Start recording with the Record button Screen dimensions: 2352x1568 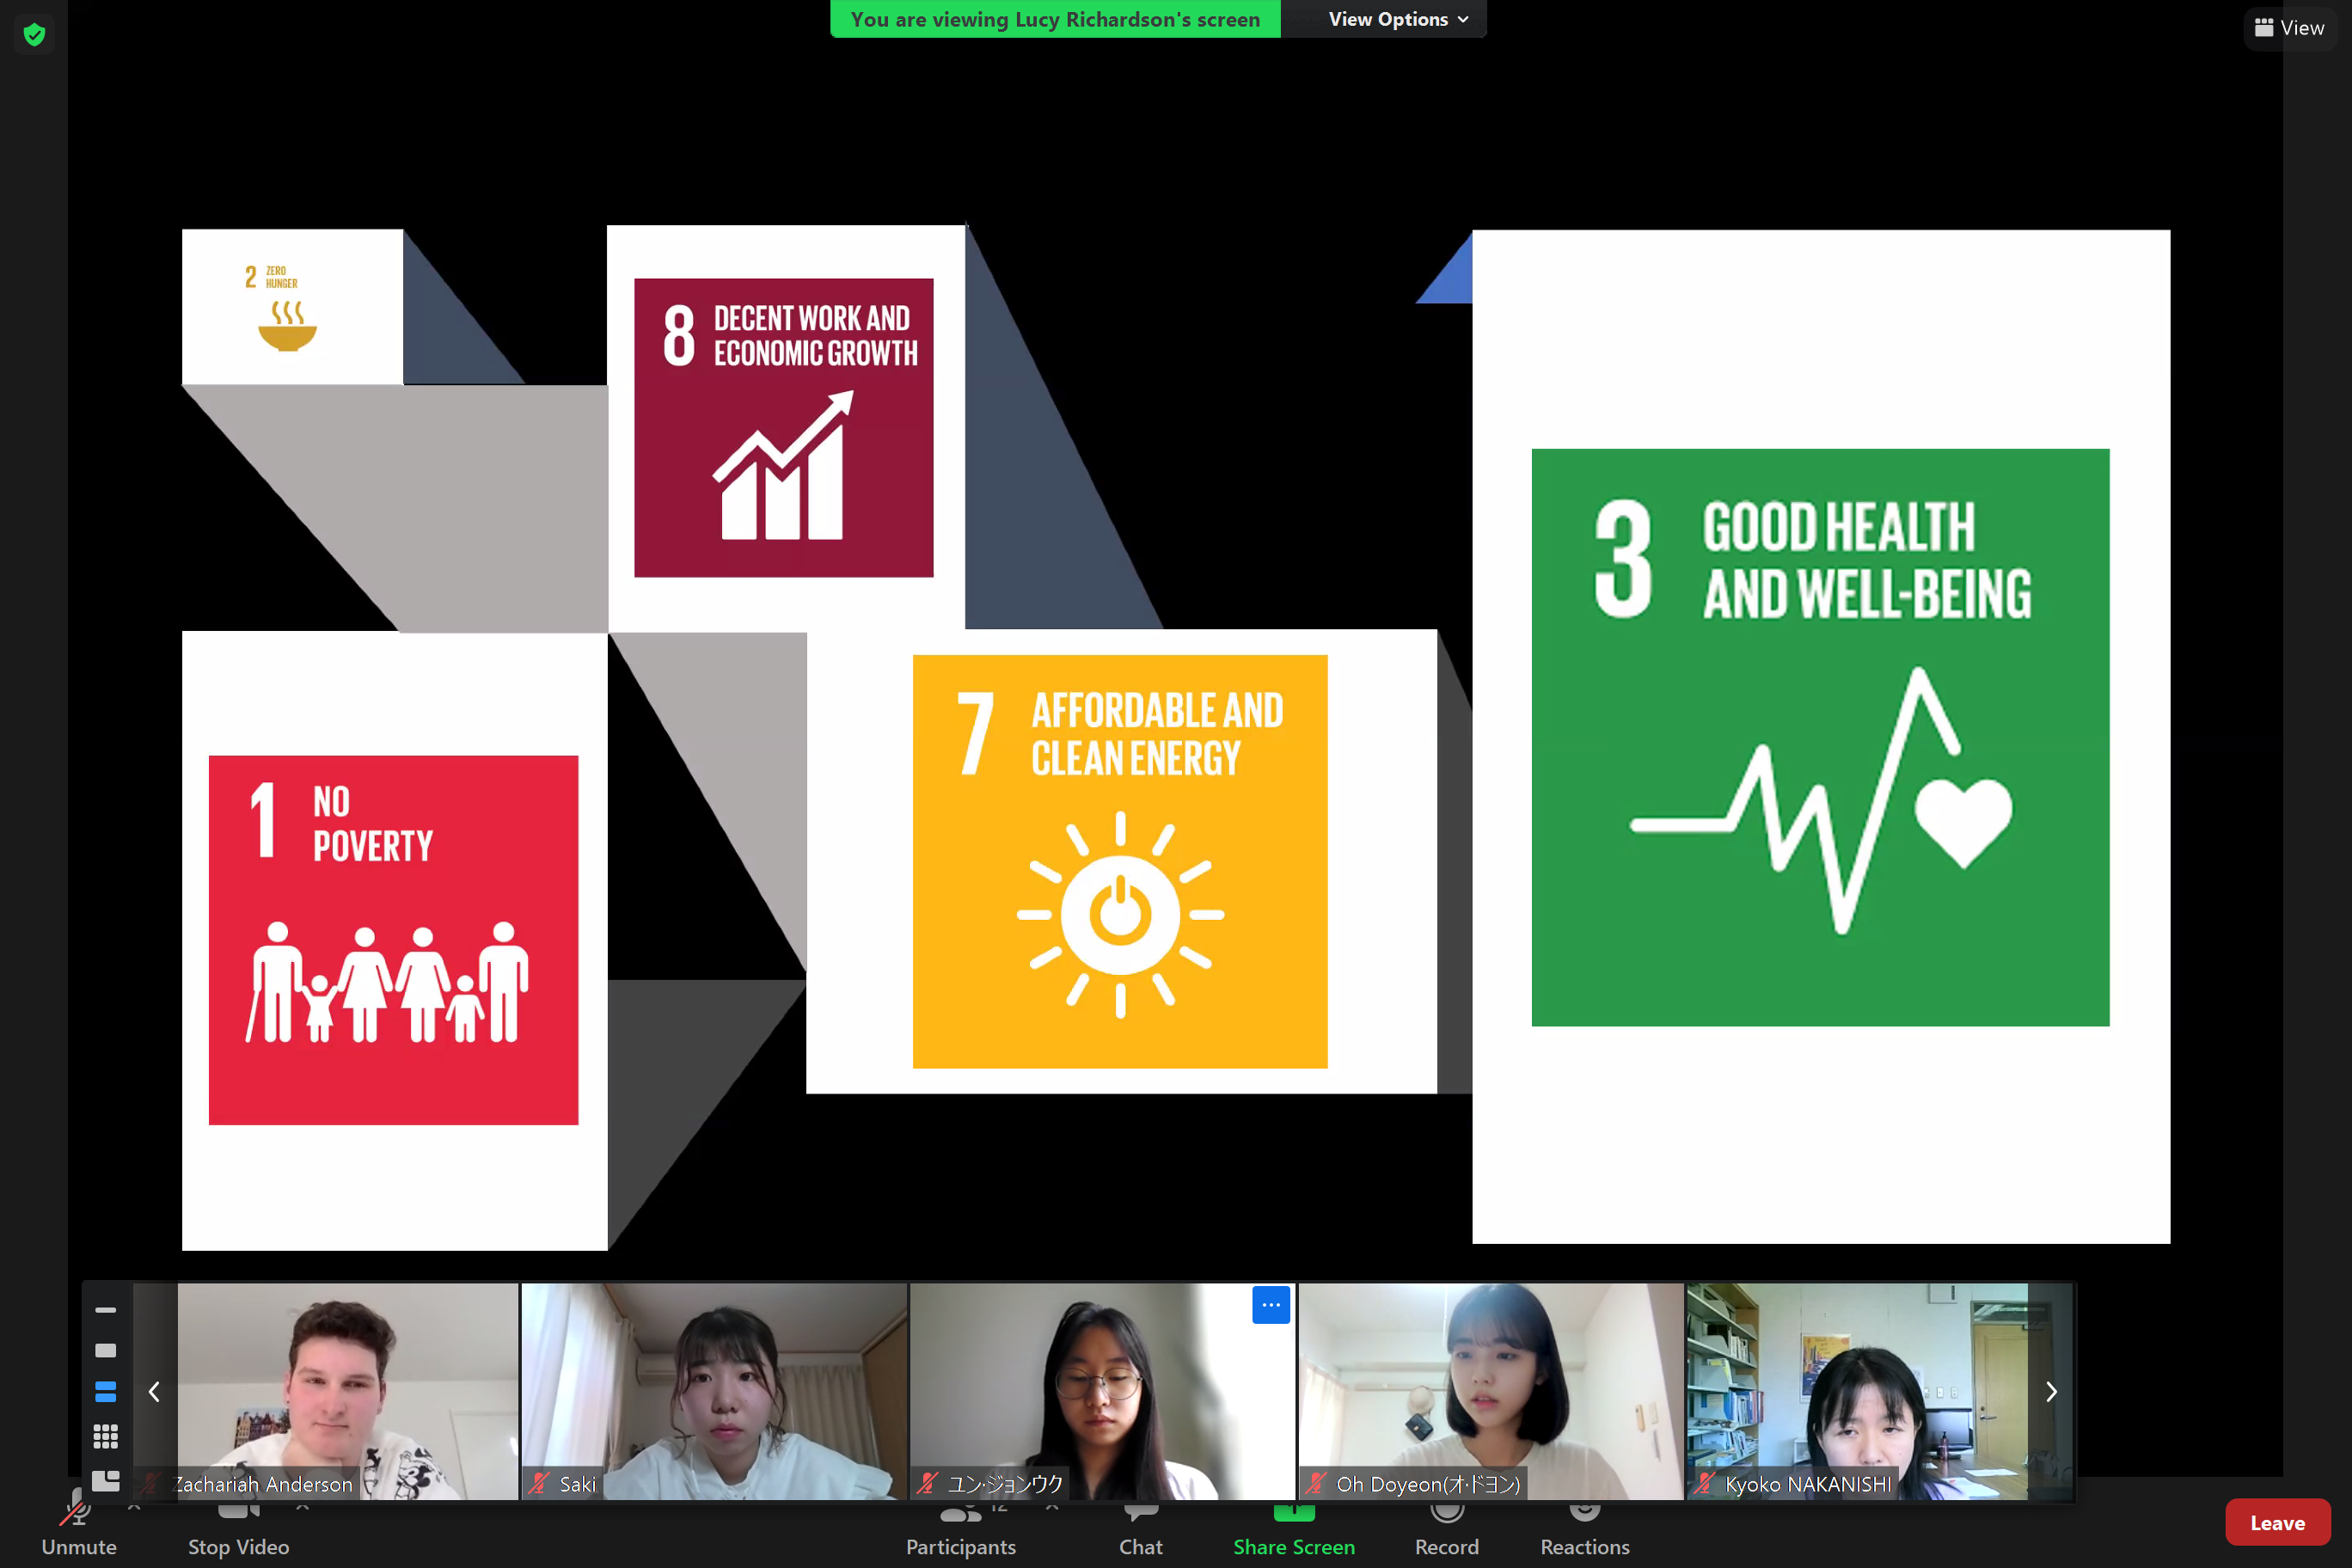click(1446, 1530)
